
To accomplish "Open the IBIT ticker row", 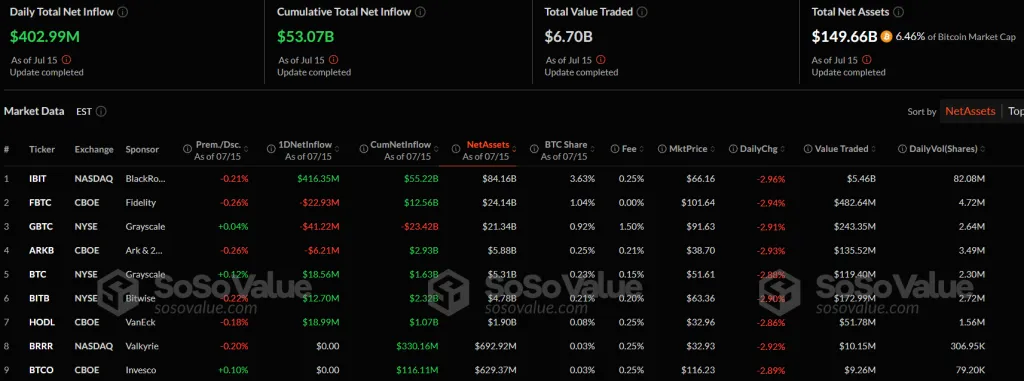I will (x=512, y=179).
